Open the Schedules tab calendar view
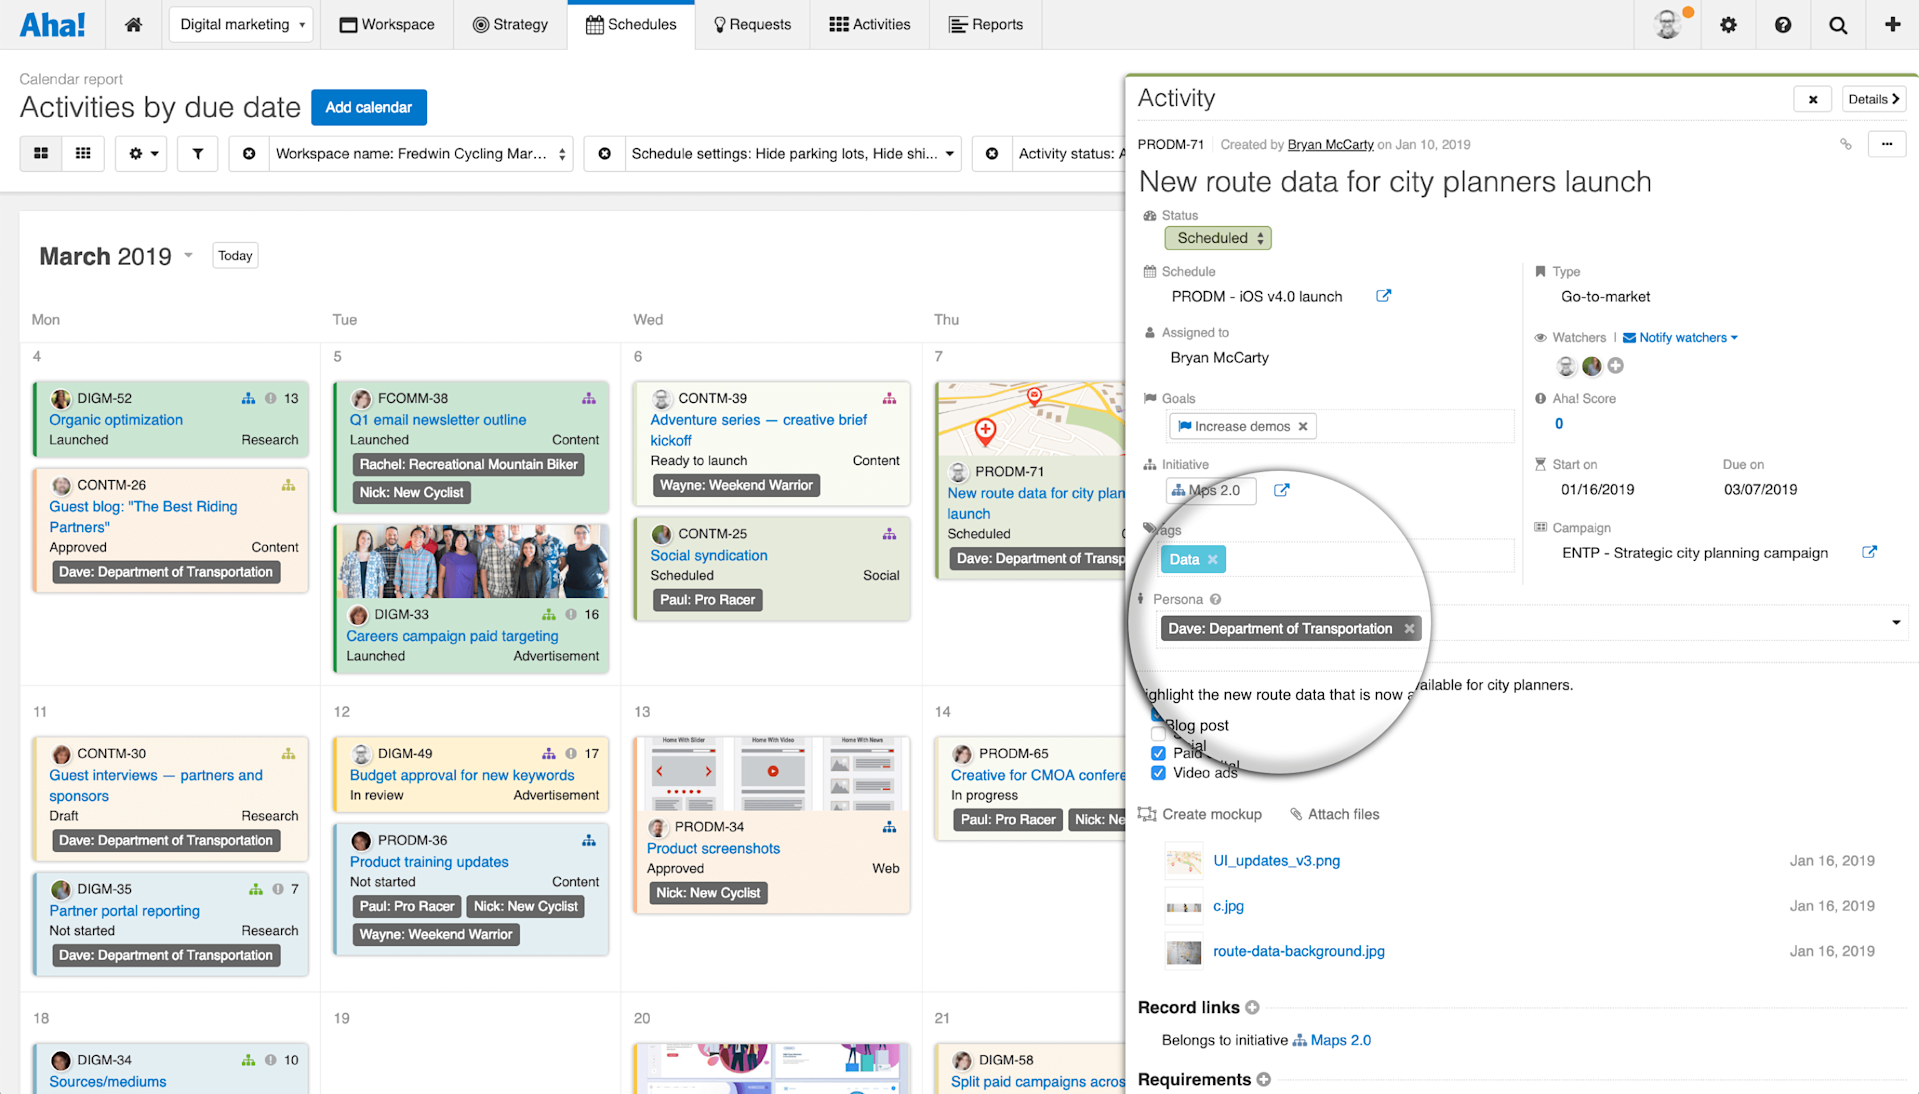1919x1094 pixels. (x=631, y=24)
